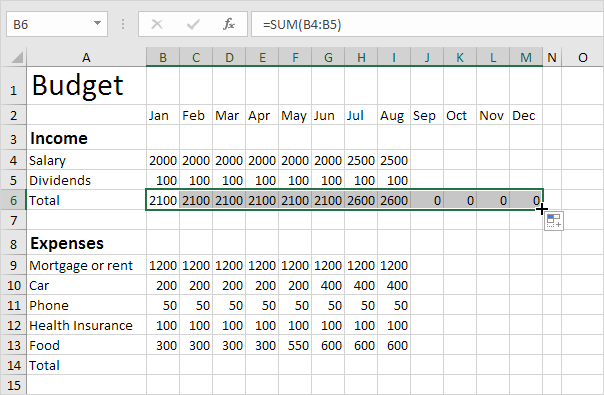Screen dimensions: 604x395
Task: Select column N header
Action: tap(552, 57)
